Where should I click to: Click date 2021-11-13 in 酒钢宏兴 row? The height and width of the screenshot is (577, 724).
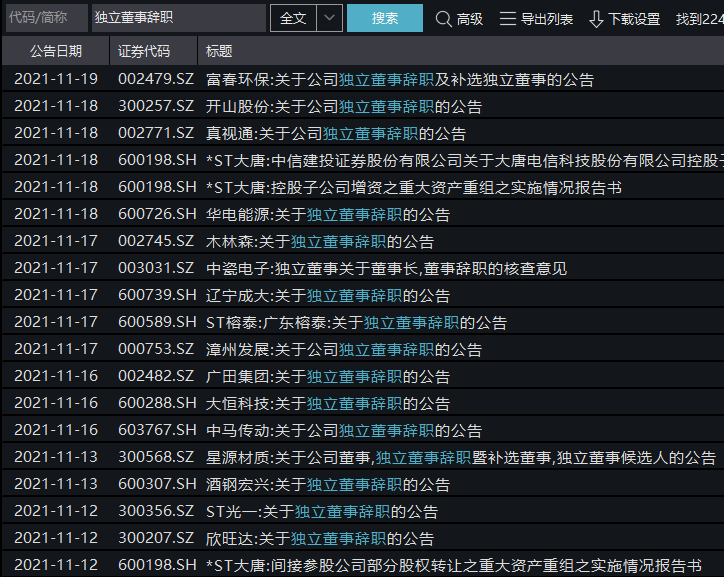[x=56, y=484]
